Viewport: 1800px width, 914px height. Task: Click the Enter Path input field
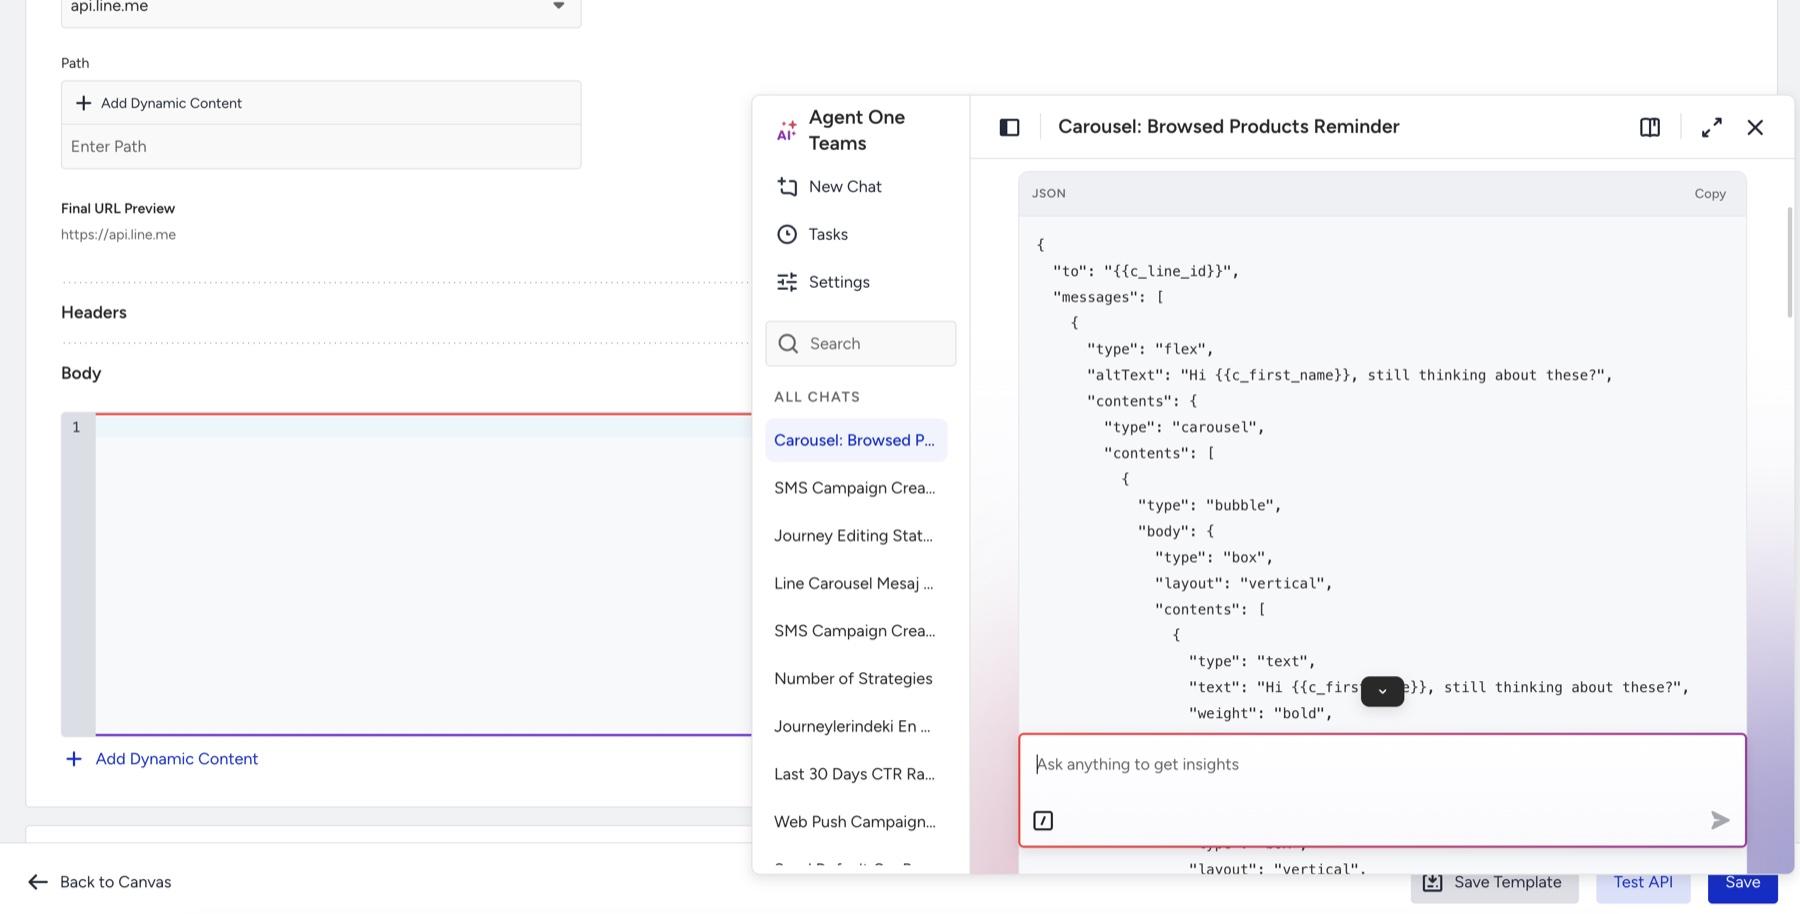(321, 146)
